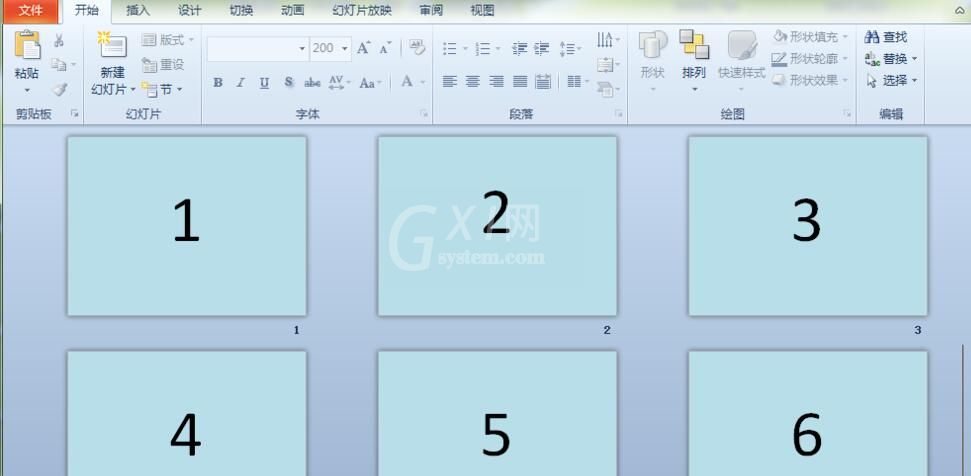Click the Convert to SmartArt icon
Screen dimensions: 971x476
(605, 90)
